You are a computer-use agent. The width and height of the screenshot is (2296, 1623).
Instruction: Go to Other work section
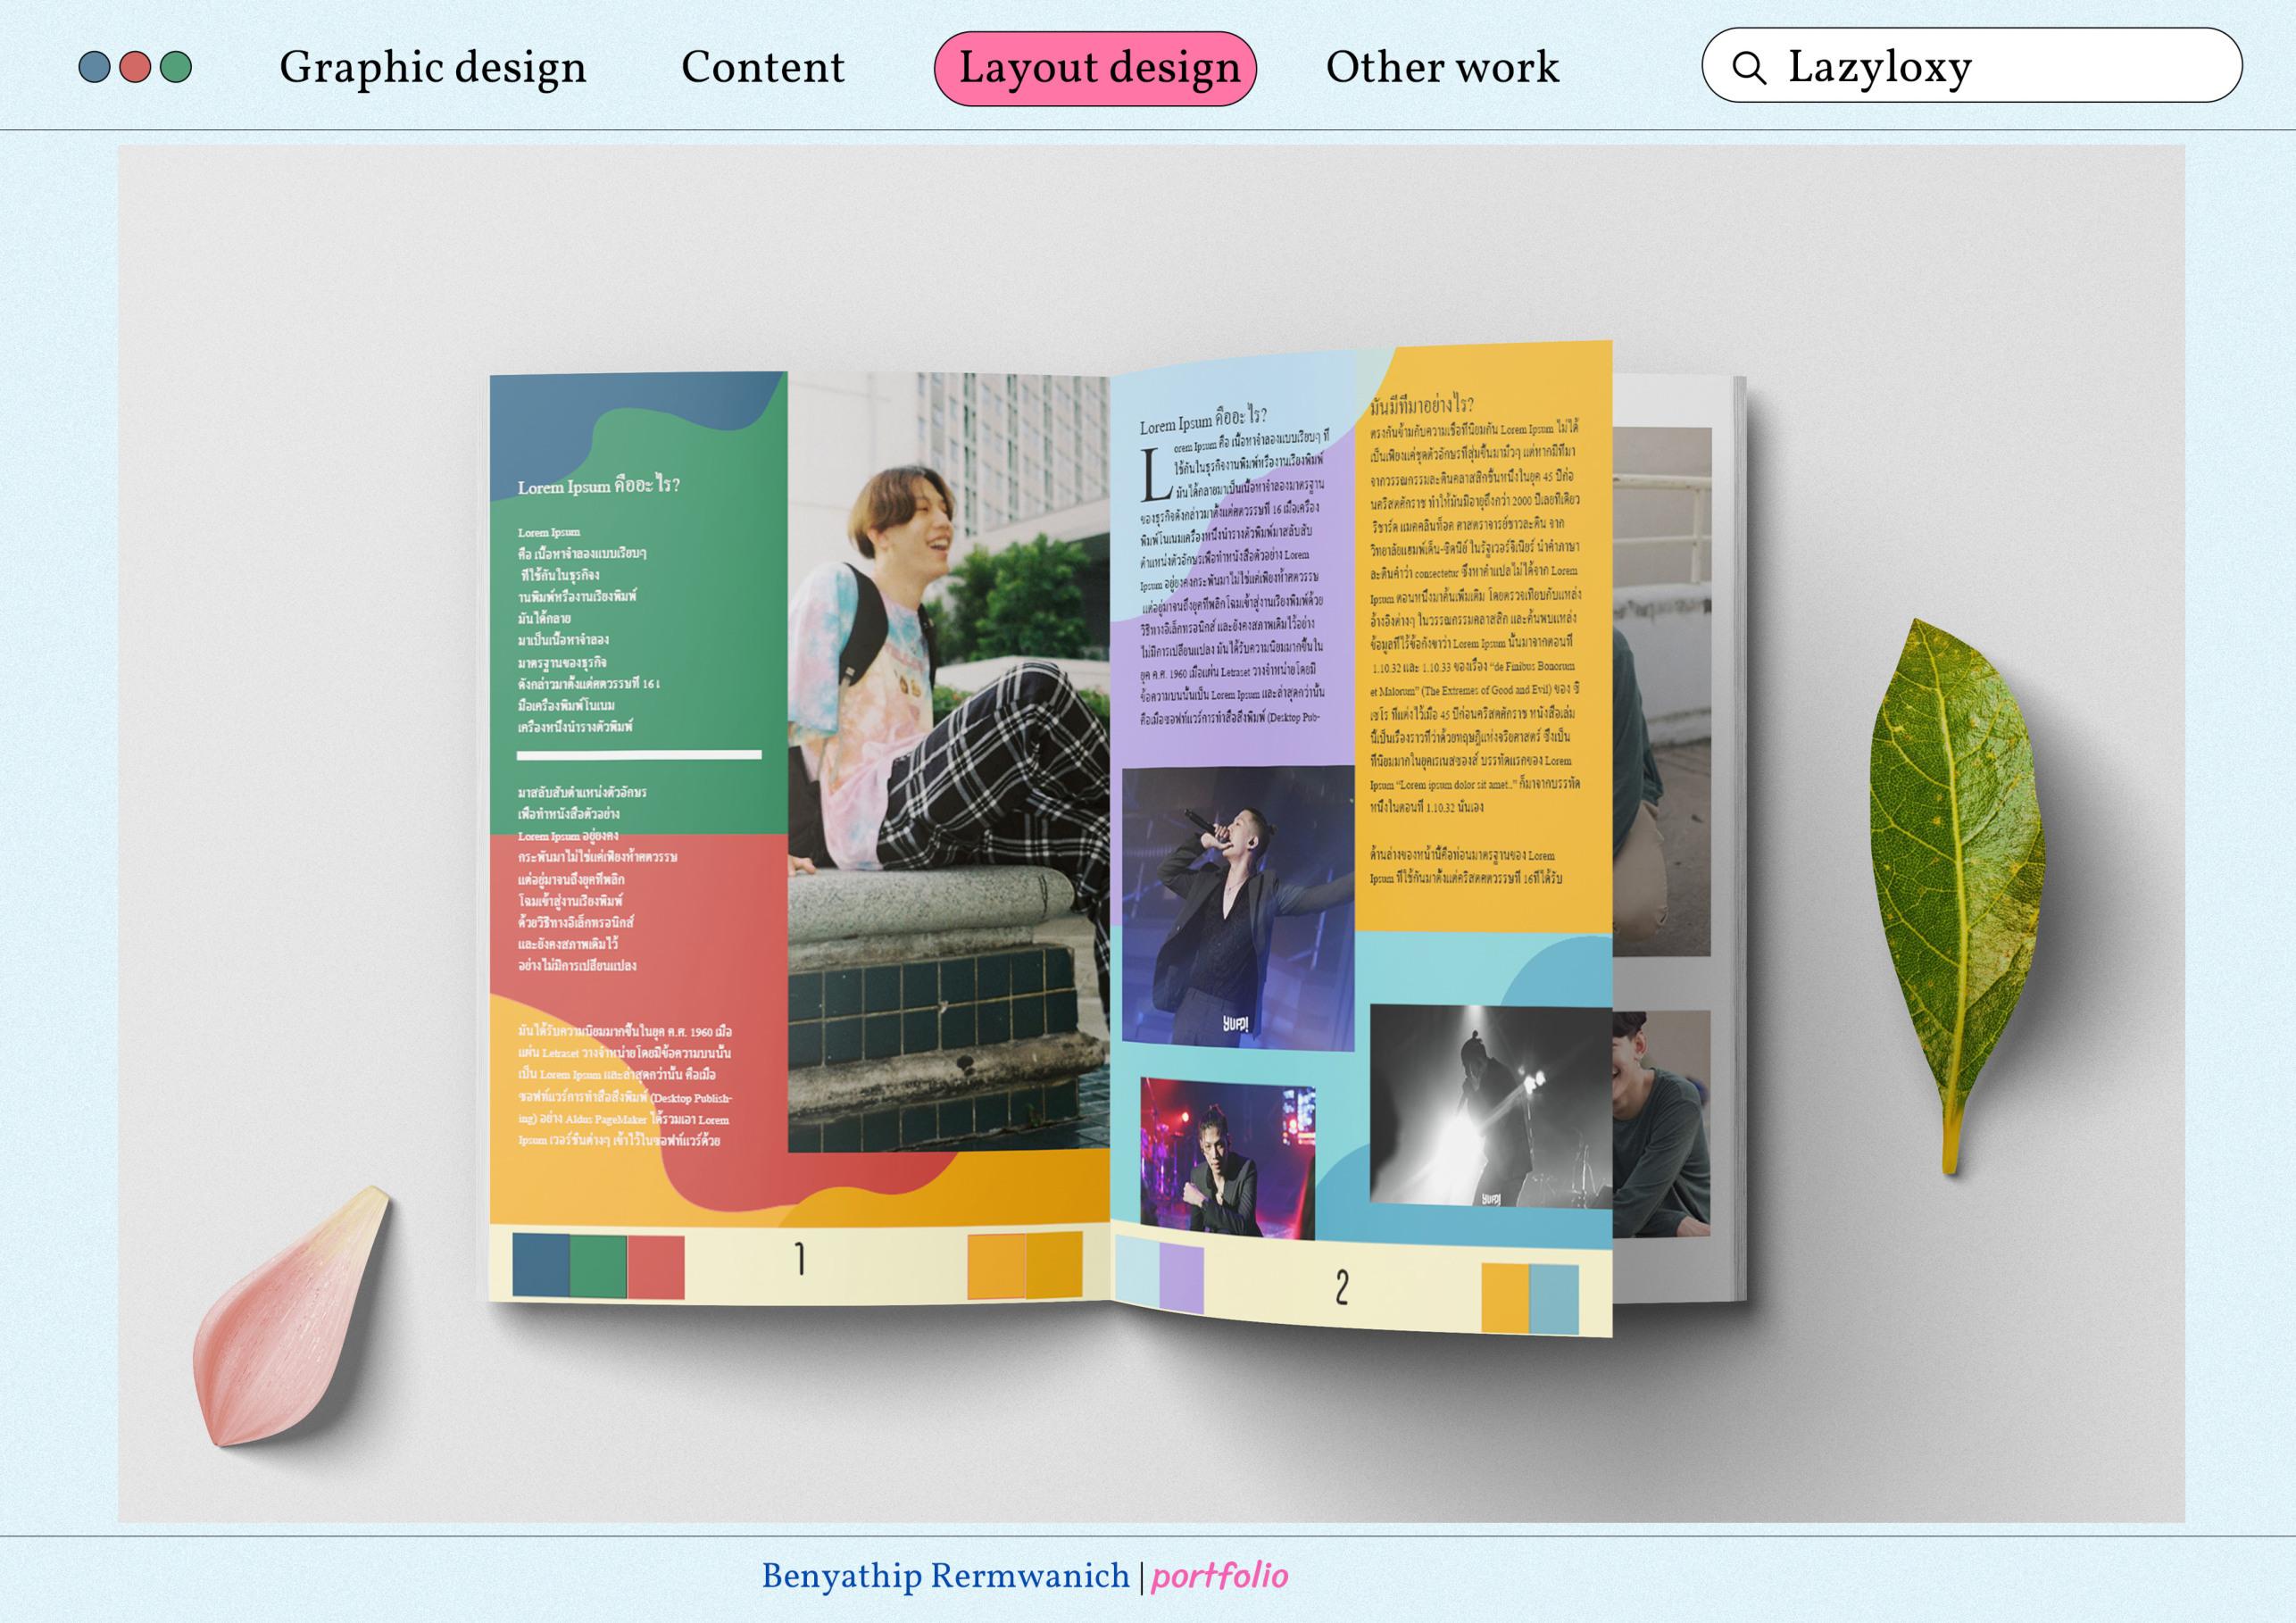(1441, 67)
